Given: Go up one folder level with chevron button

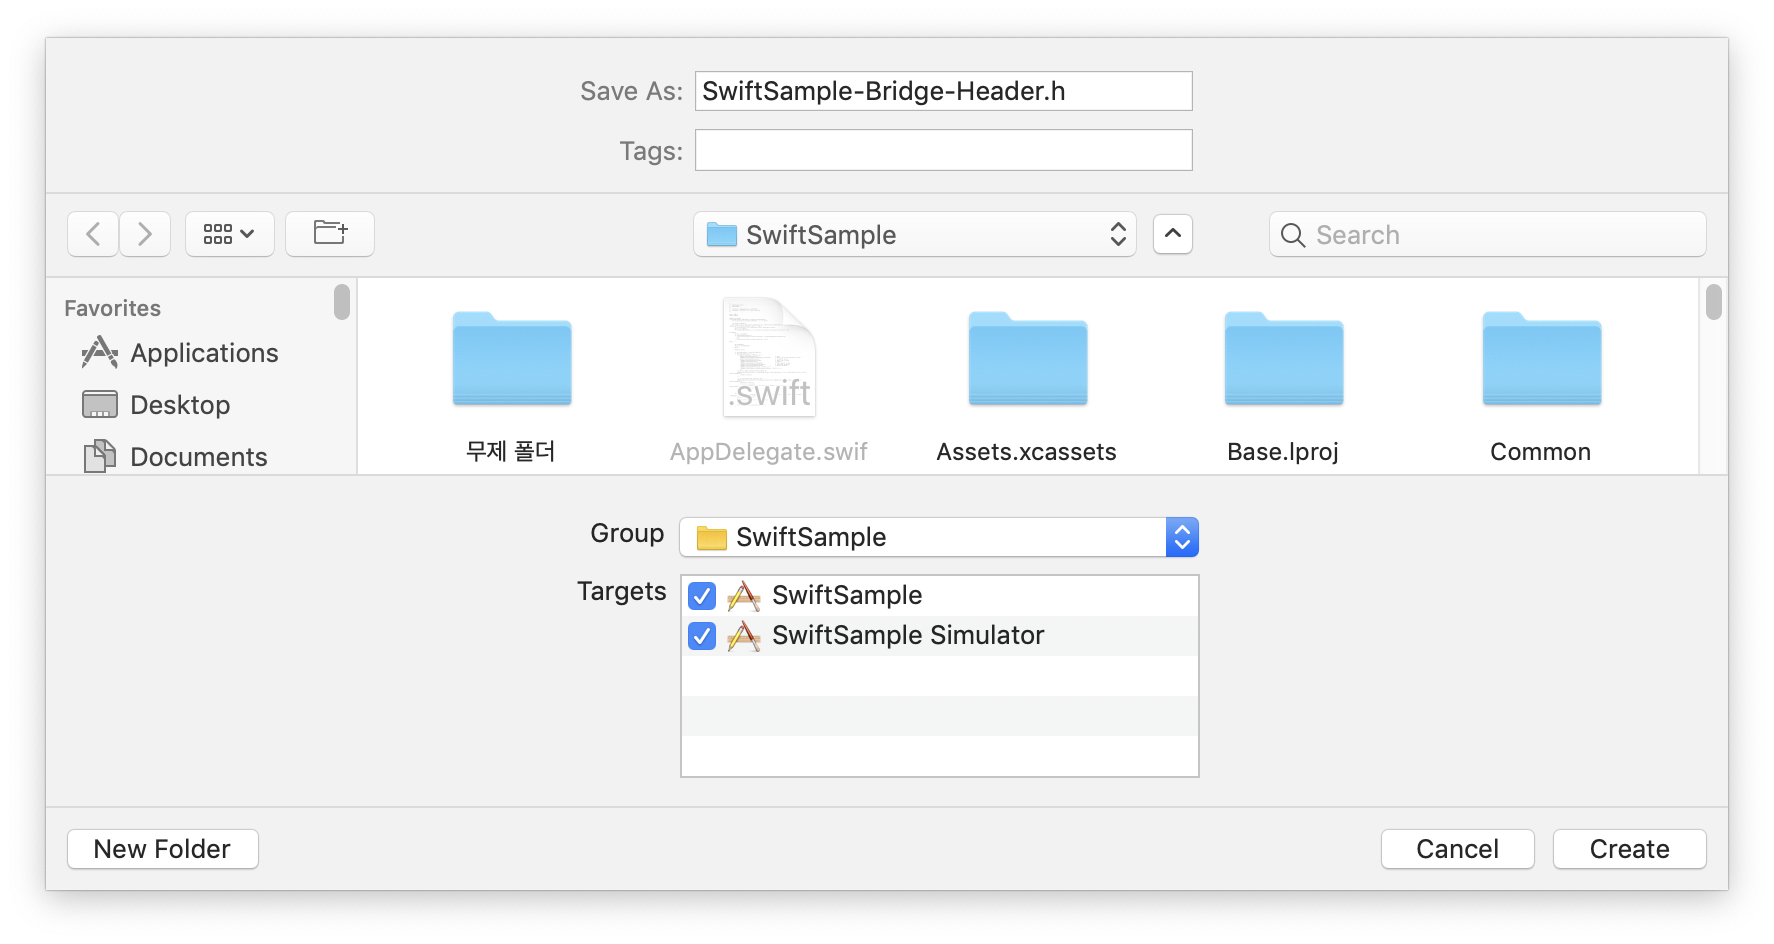Looking at the screenshot, I should [1172, 234].
